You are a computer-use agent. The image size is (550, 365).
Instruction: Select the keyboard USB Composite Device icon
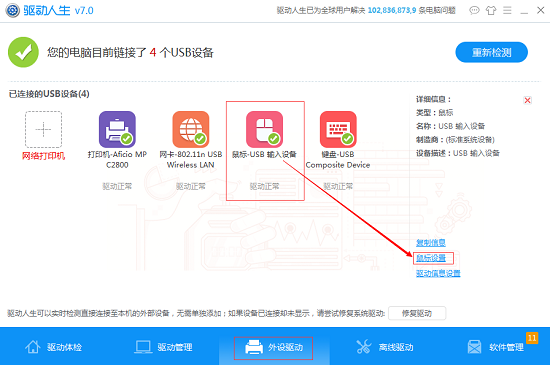coord(338,129)
